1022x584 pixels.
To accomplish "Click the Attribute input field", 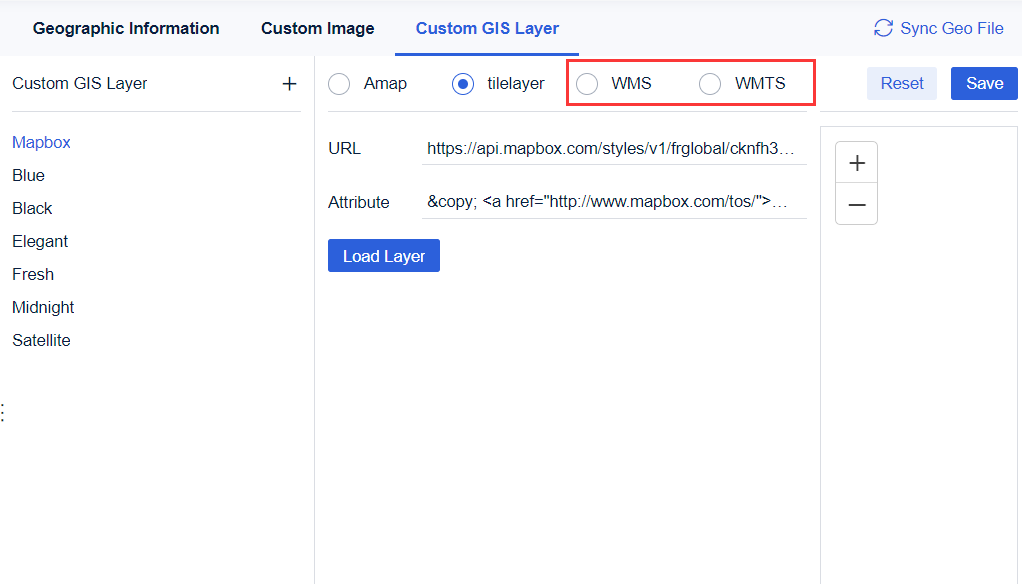I will (x=614, y=201).
